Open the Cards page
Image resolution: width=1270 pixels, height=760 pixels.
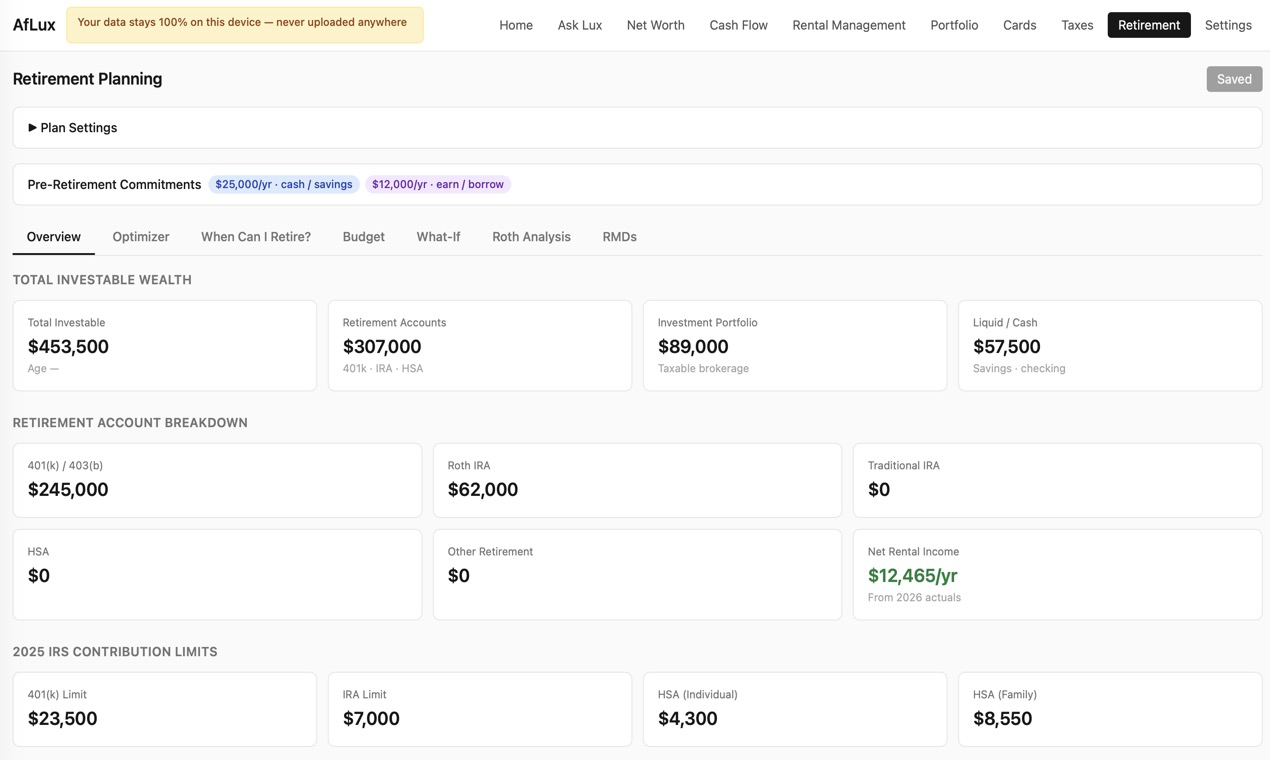[1020, 25]
